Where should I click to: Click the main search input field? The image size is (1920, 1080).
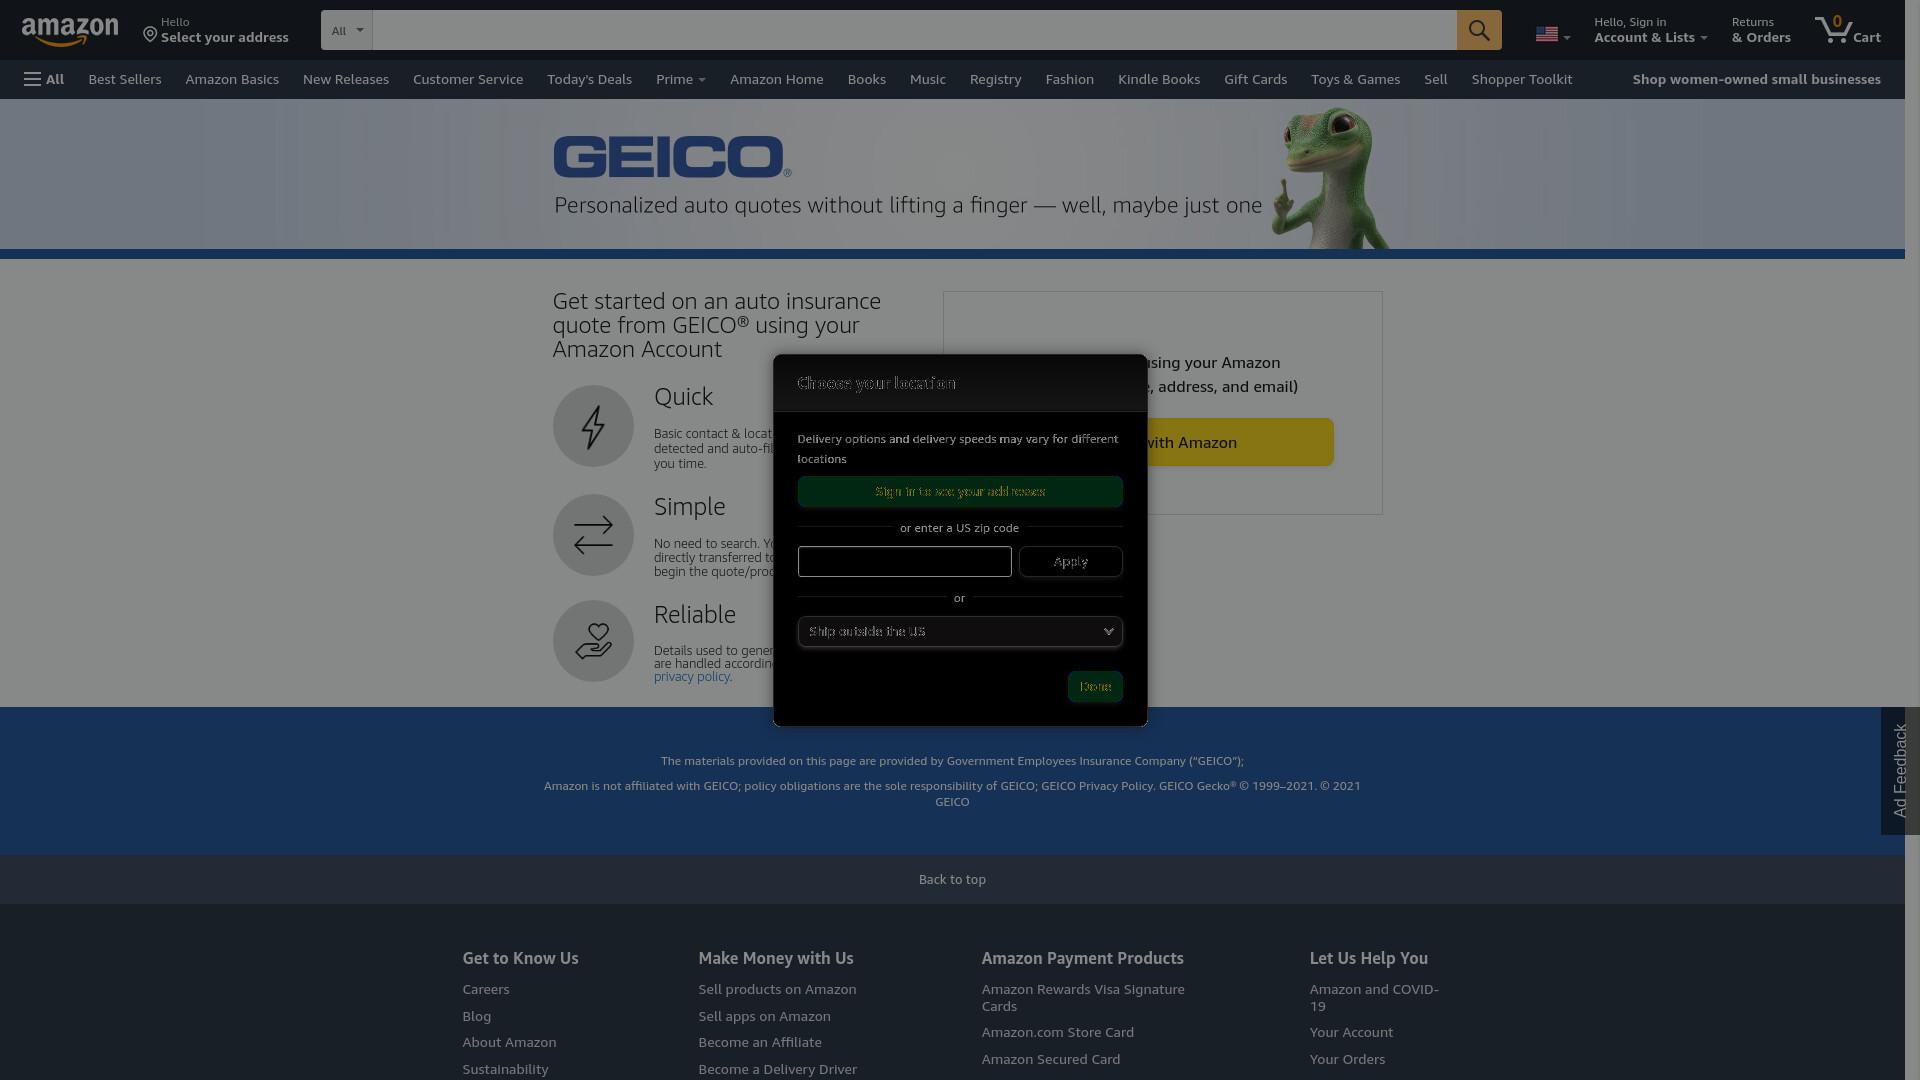(914, 30)
